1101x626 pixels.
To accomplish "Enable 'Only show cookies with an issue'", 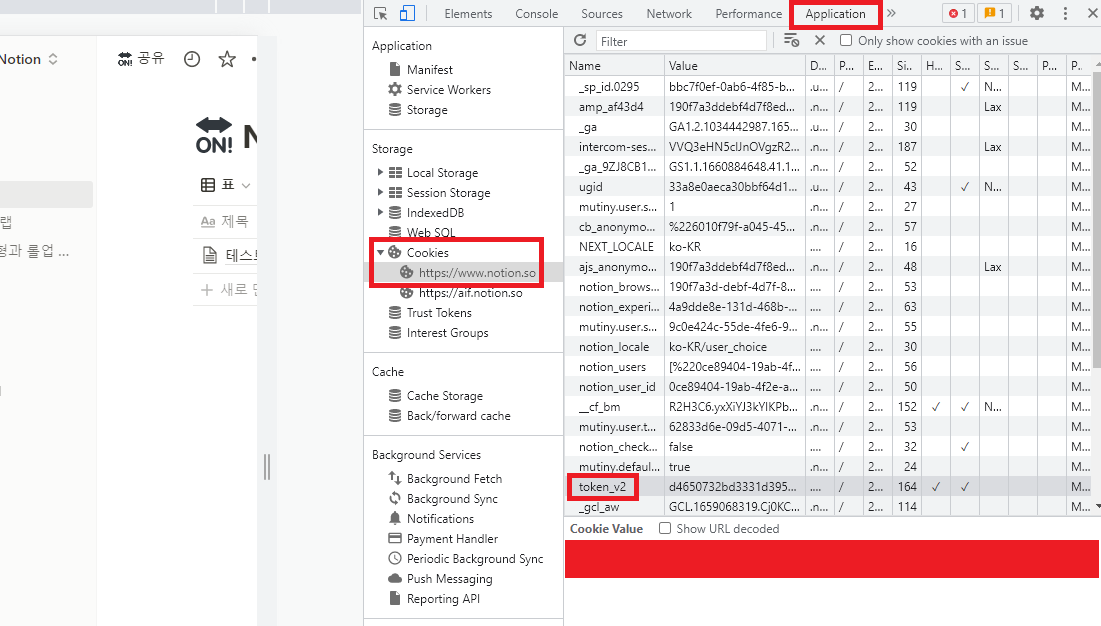I will point(846,41).
